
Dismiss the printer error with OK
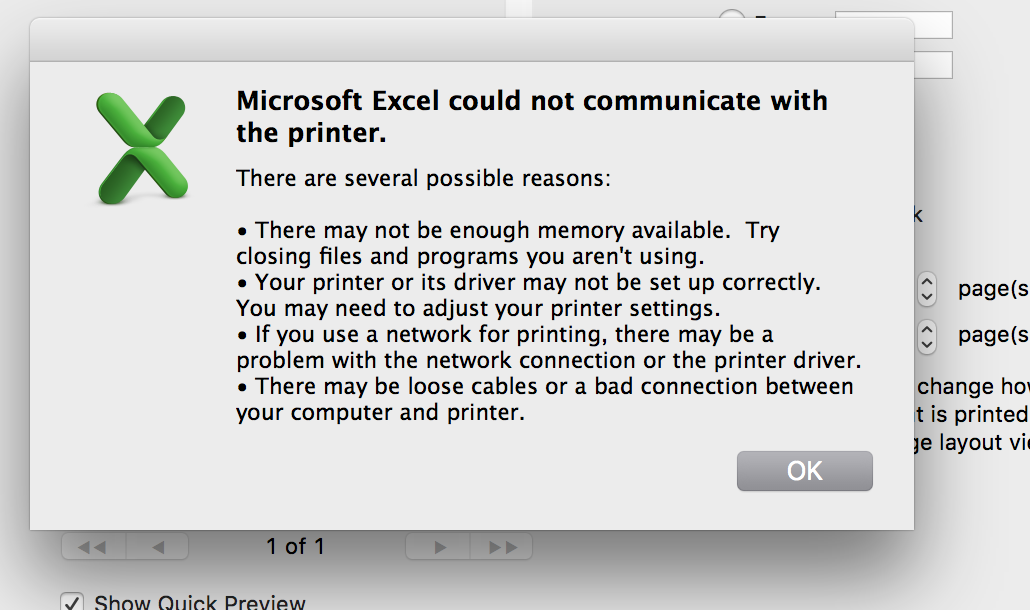coord(804,471)
